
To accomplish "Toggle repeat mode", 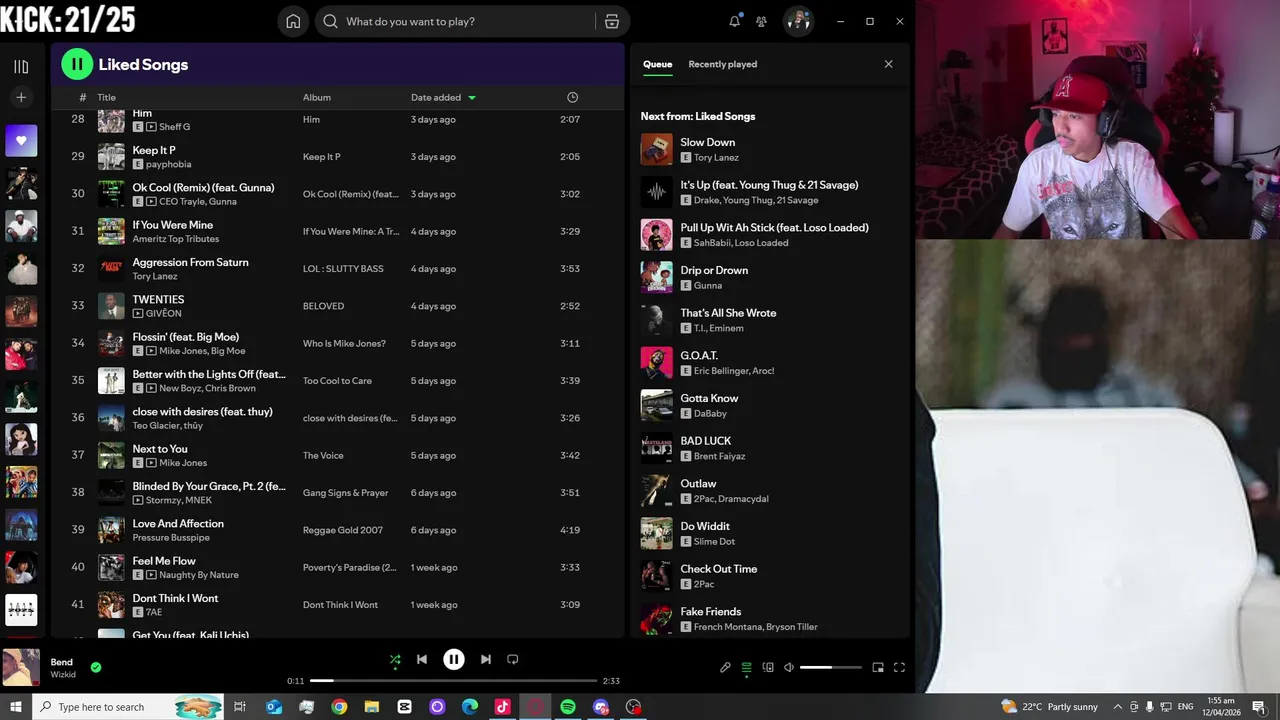I will tap(513, 659).
